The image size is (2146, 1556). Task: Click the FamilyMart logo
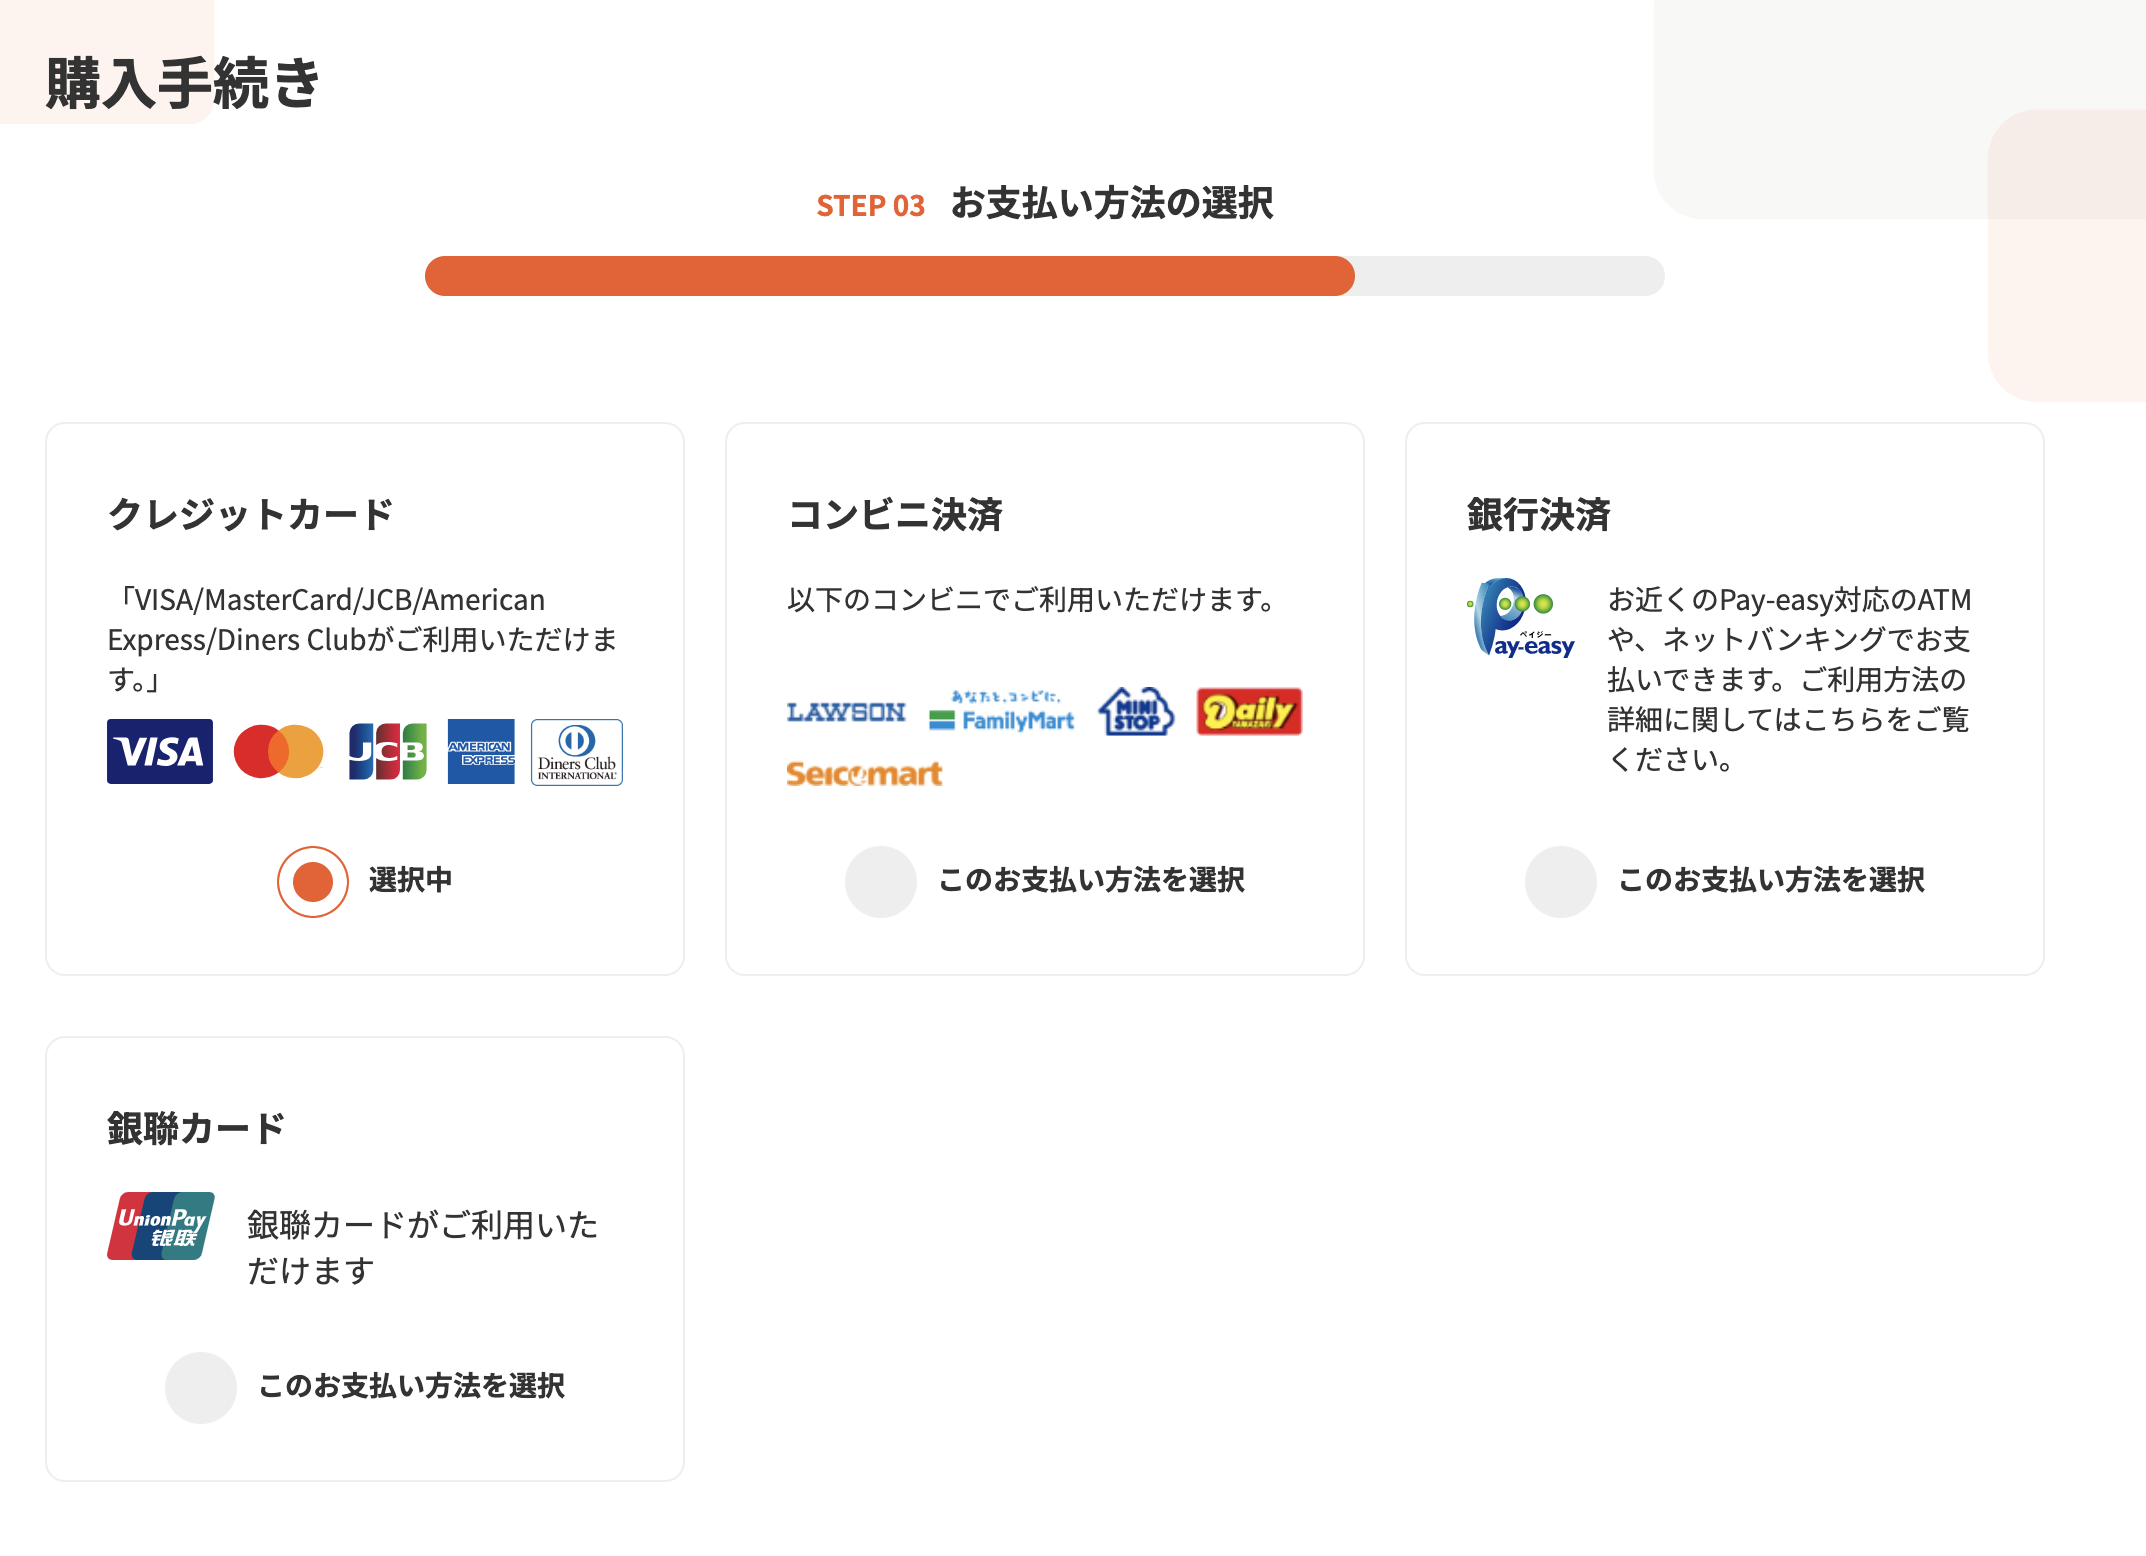click(x=1001, y=712)
